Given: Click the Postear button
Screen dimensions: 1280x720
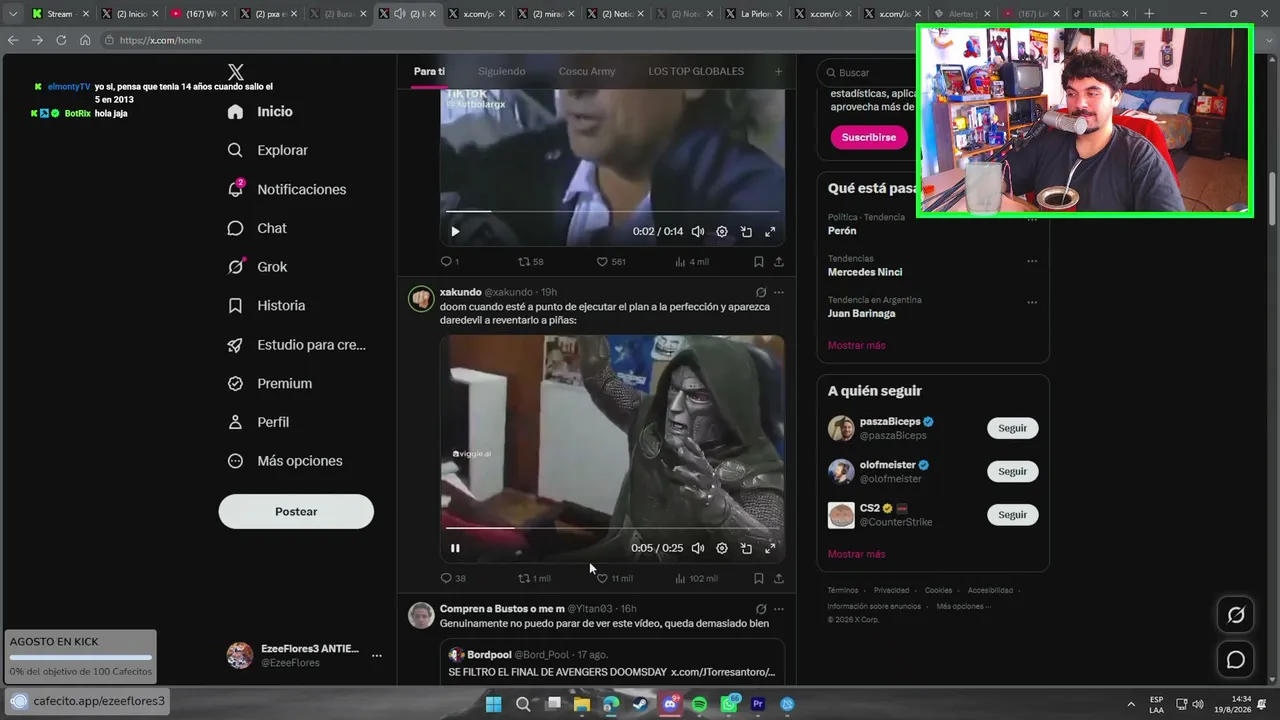Looking at the screenshot, I should [296, 511].
